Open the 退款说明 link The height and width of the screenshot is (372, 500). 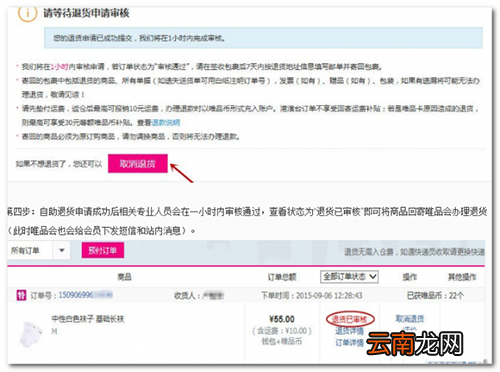[166, 123]
